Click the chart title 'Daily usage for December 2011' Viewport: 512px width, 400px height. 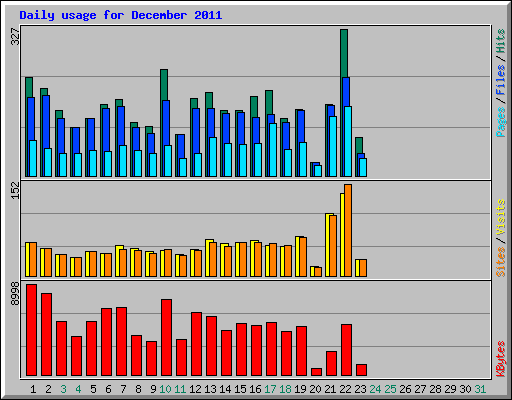121,15
